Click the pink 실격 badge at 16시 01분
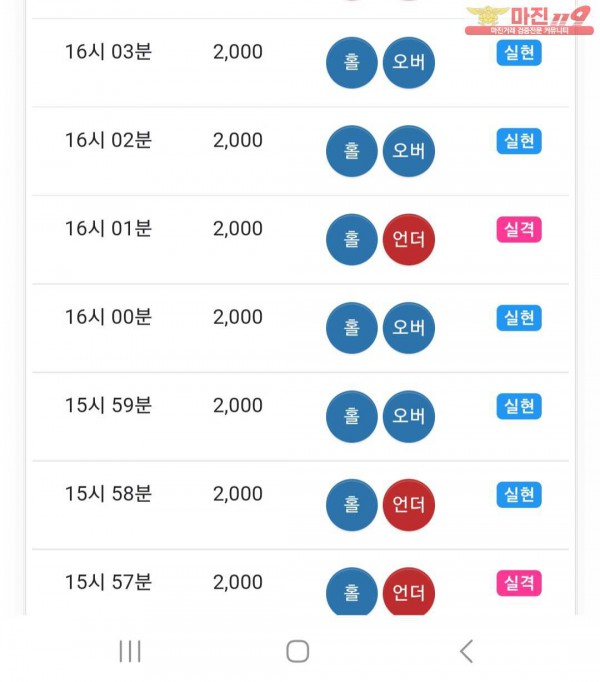This screenshot has height=682, width=600. pyautogui.click(x=519, y=229)
